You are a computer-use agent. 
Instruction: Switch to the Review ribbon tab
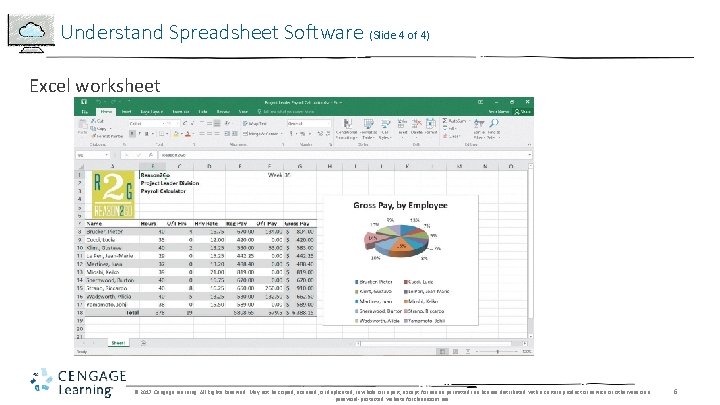pos(223,112)
